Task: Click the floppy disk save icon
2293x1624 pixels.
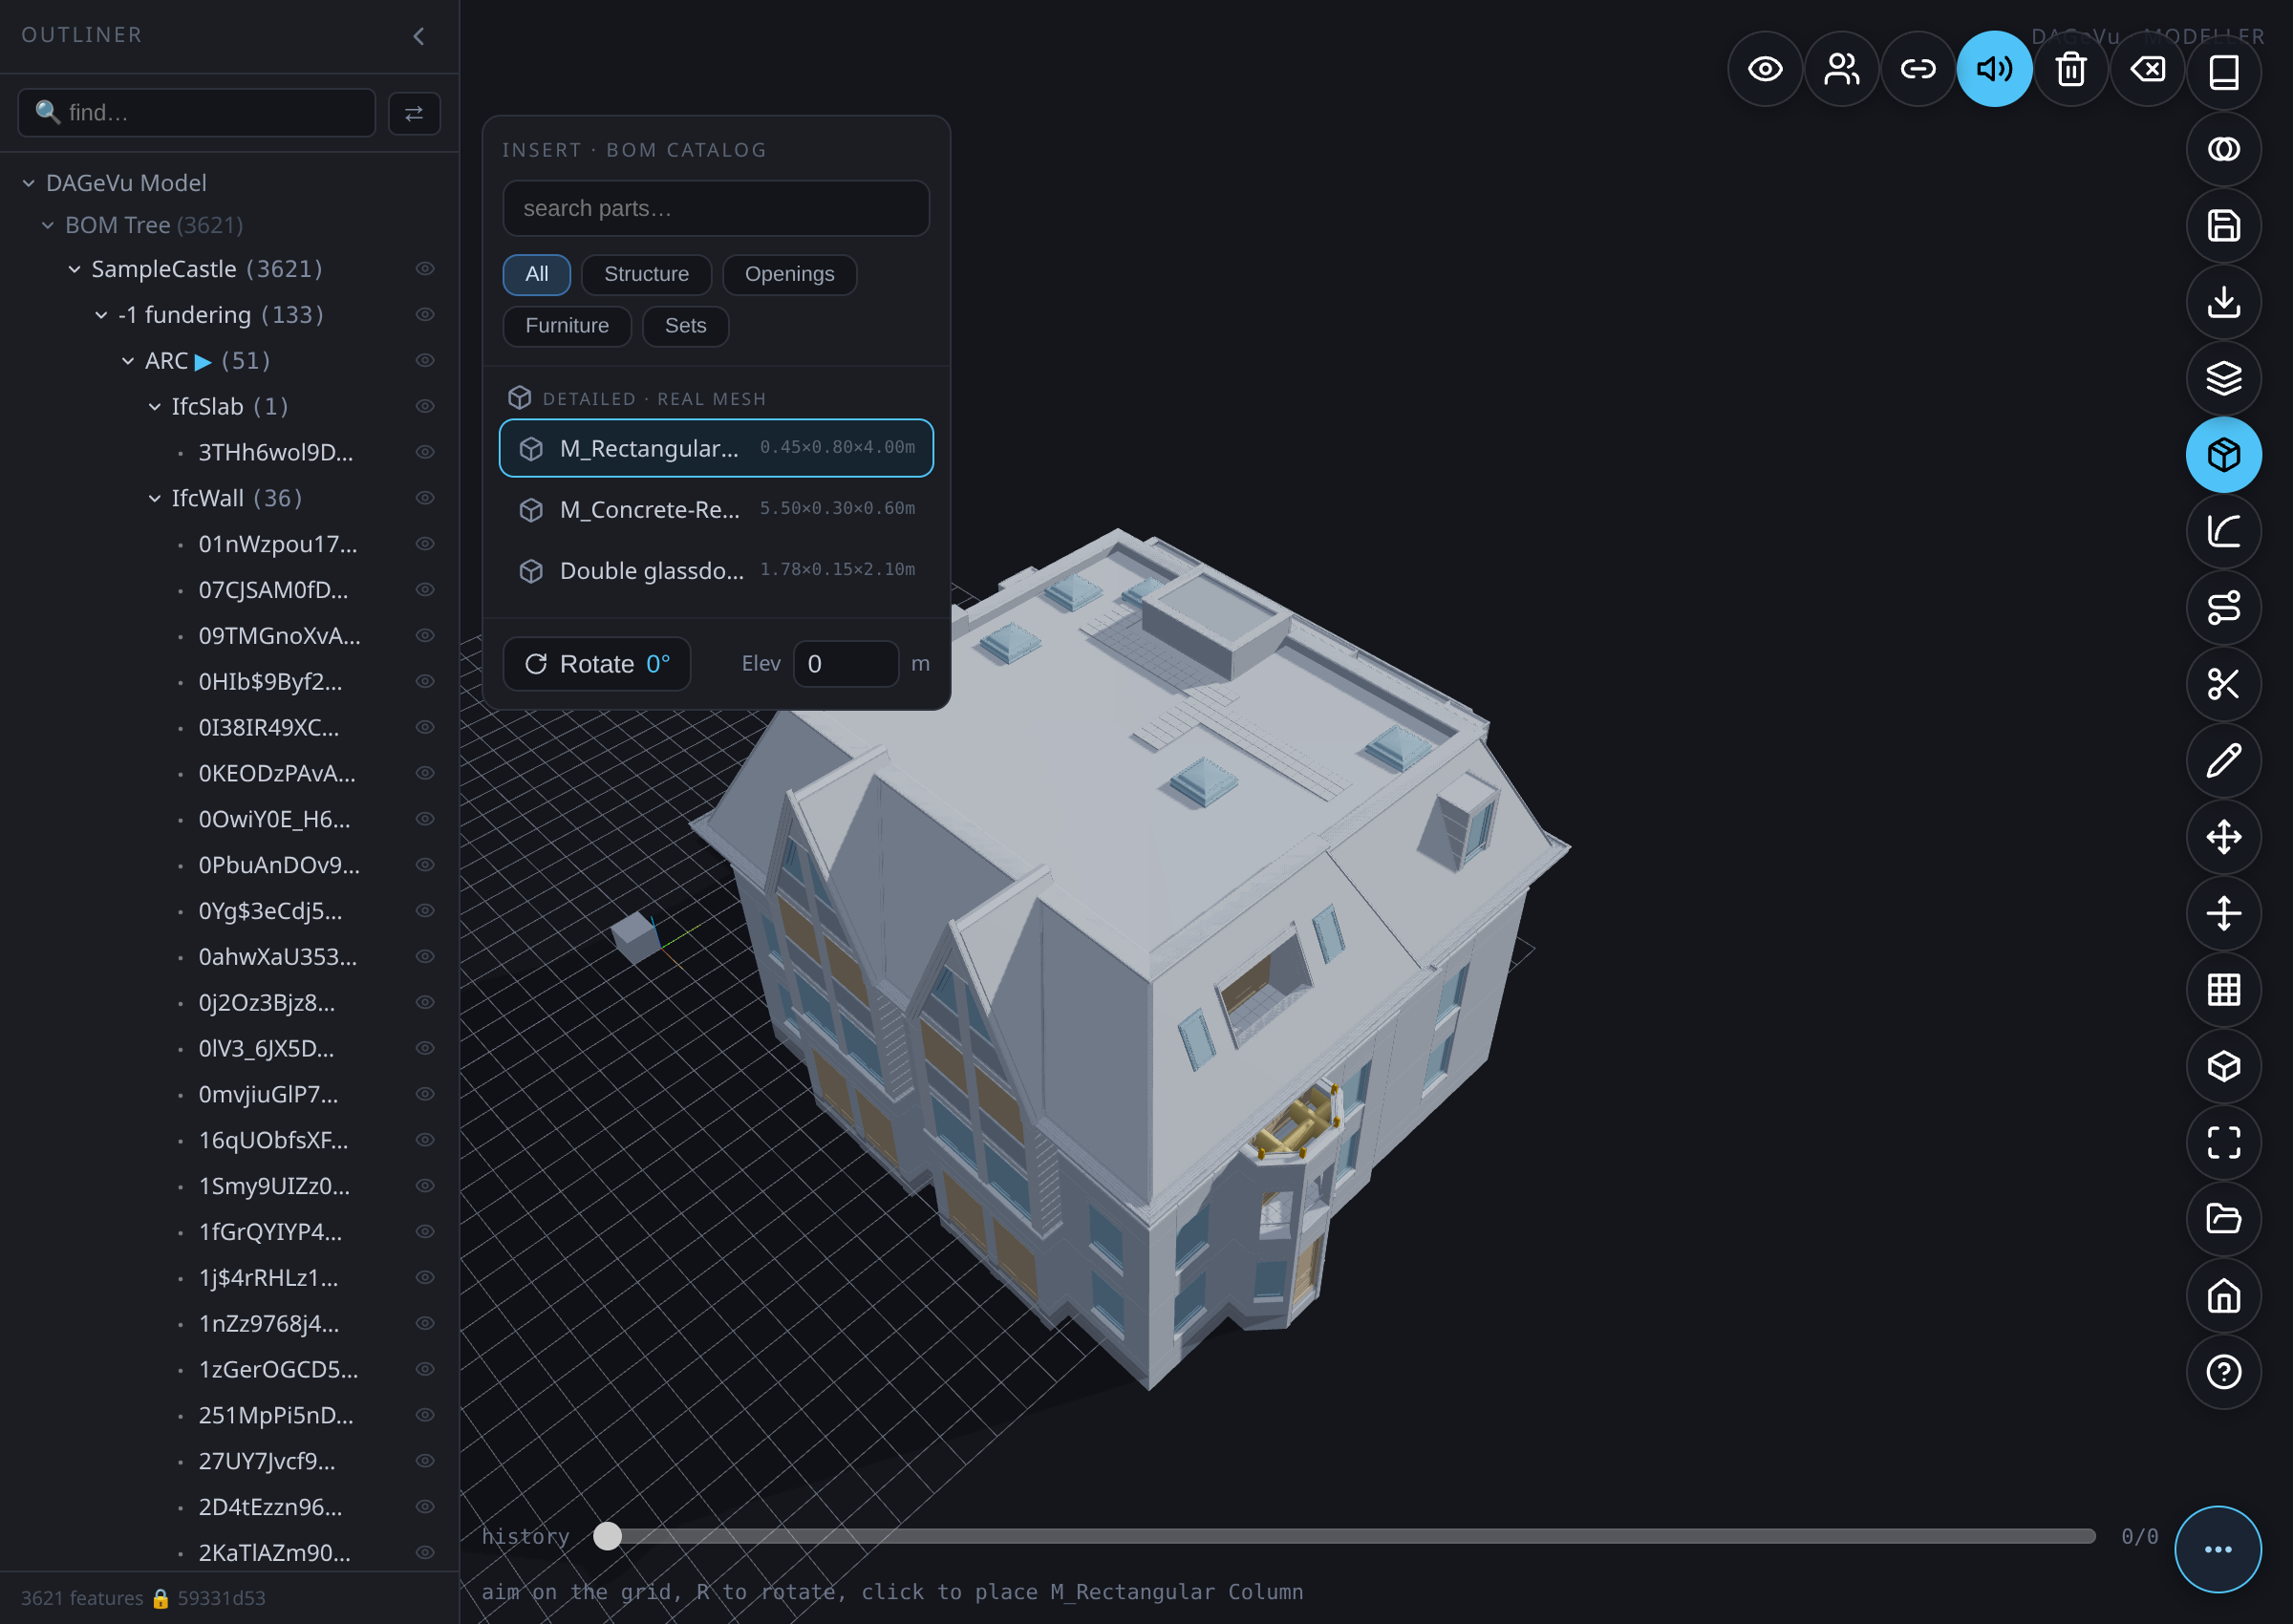Action: pyautogui.click(x=2223, y=226)
